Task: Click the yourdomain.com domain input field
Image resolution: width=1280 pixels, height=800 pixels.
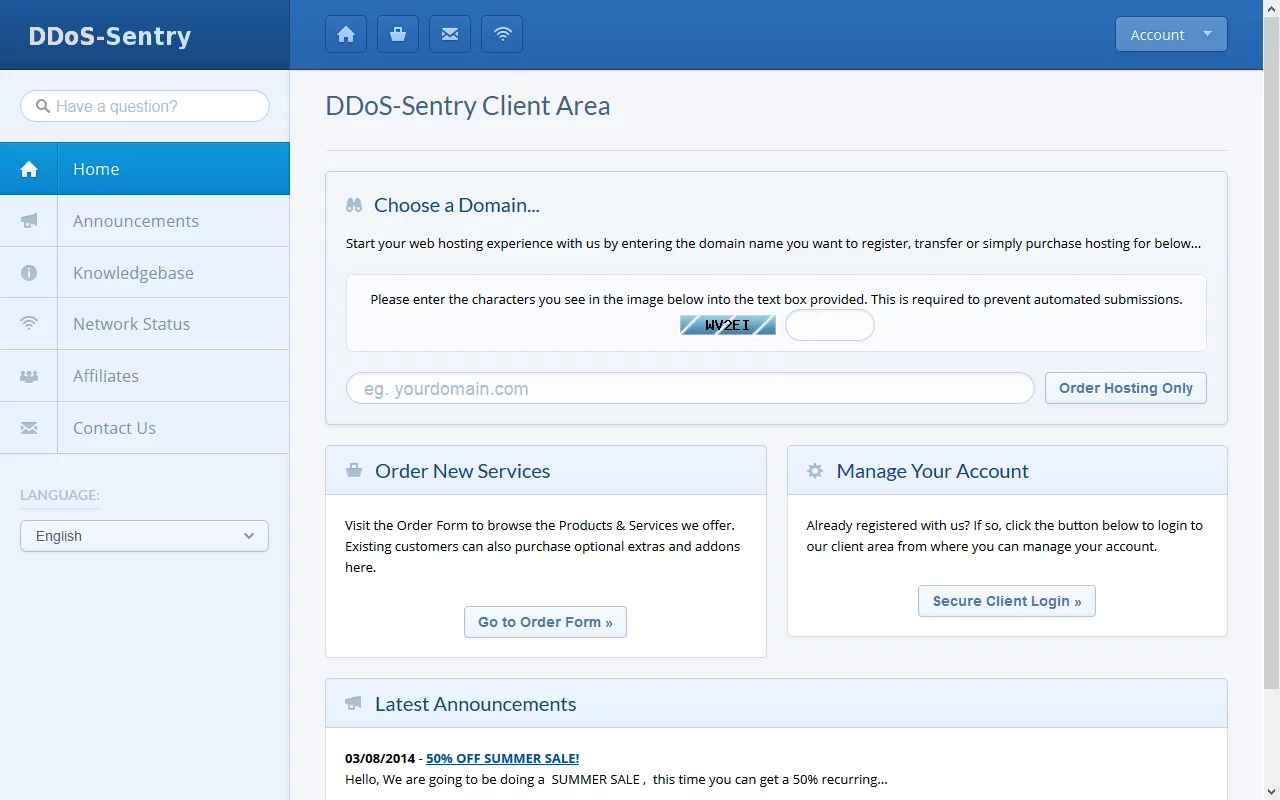Action: [690, 388]
